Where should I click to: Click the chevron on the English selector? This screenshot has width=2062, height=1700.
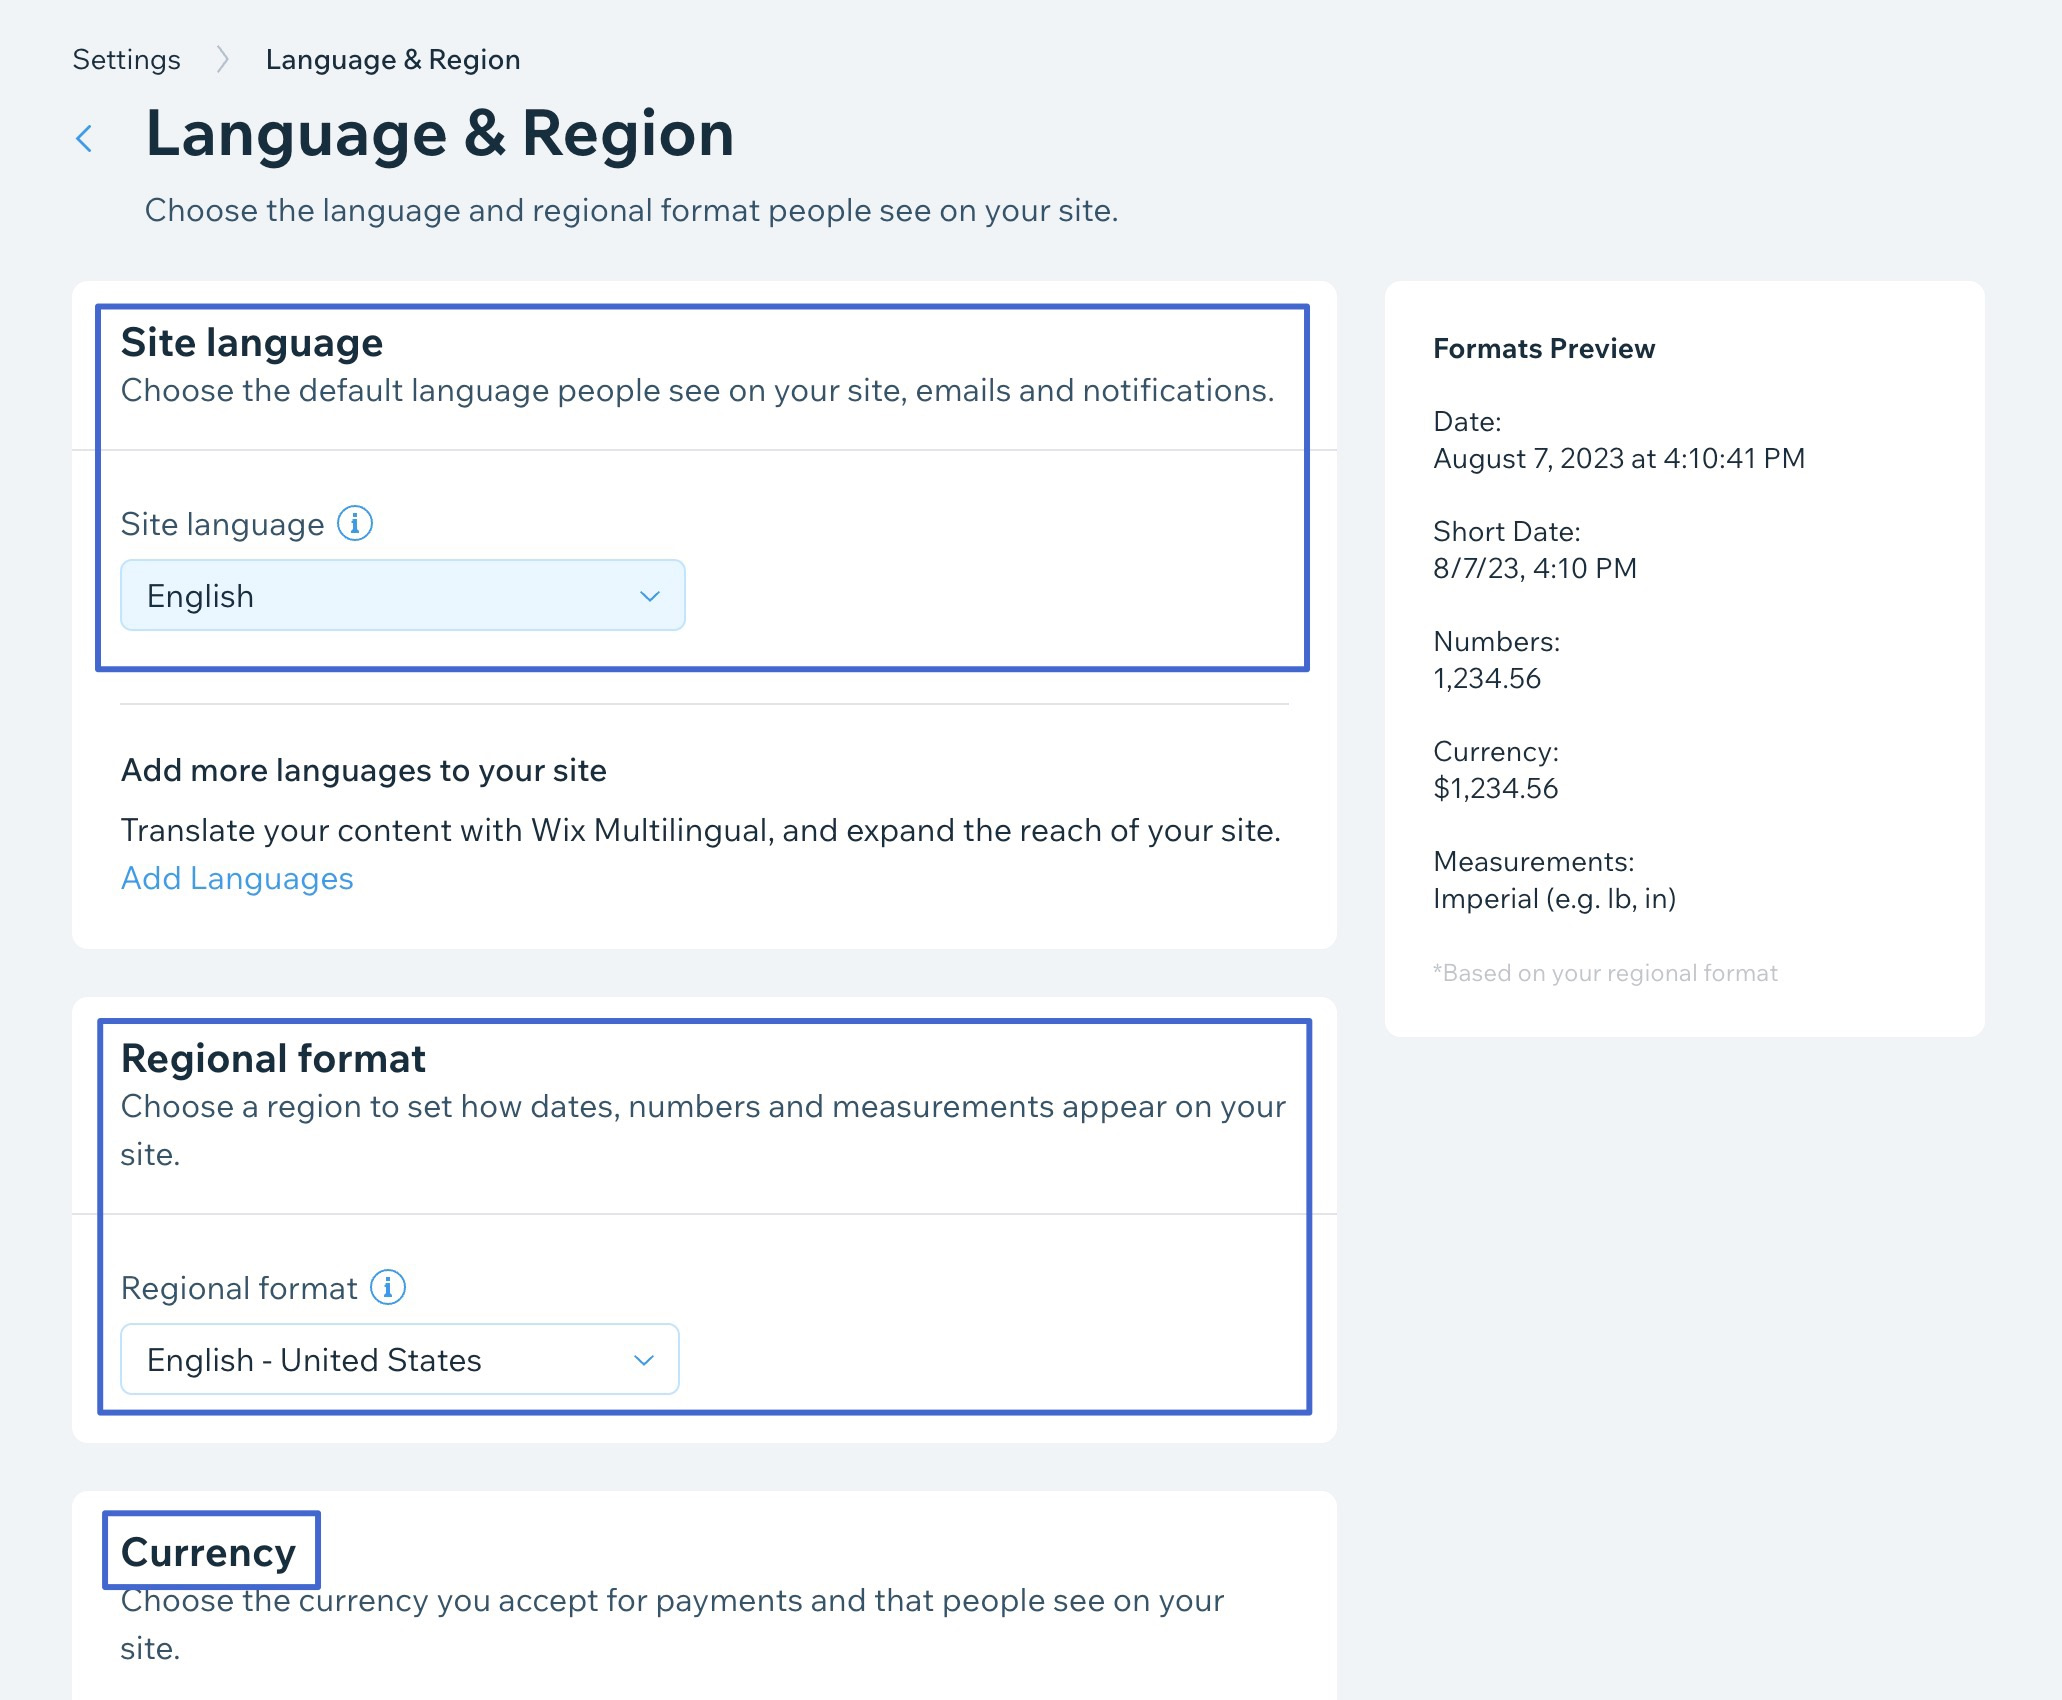tap(650, 595)
